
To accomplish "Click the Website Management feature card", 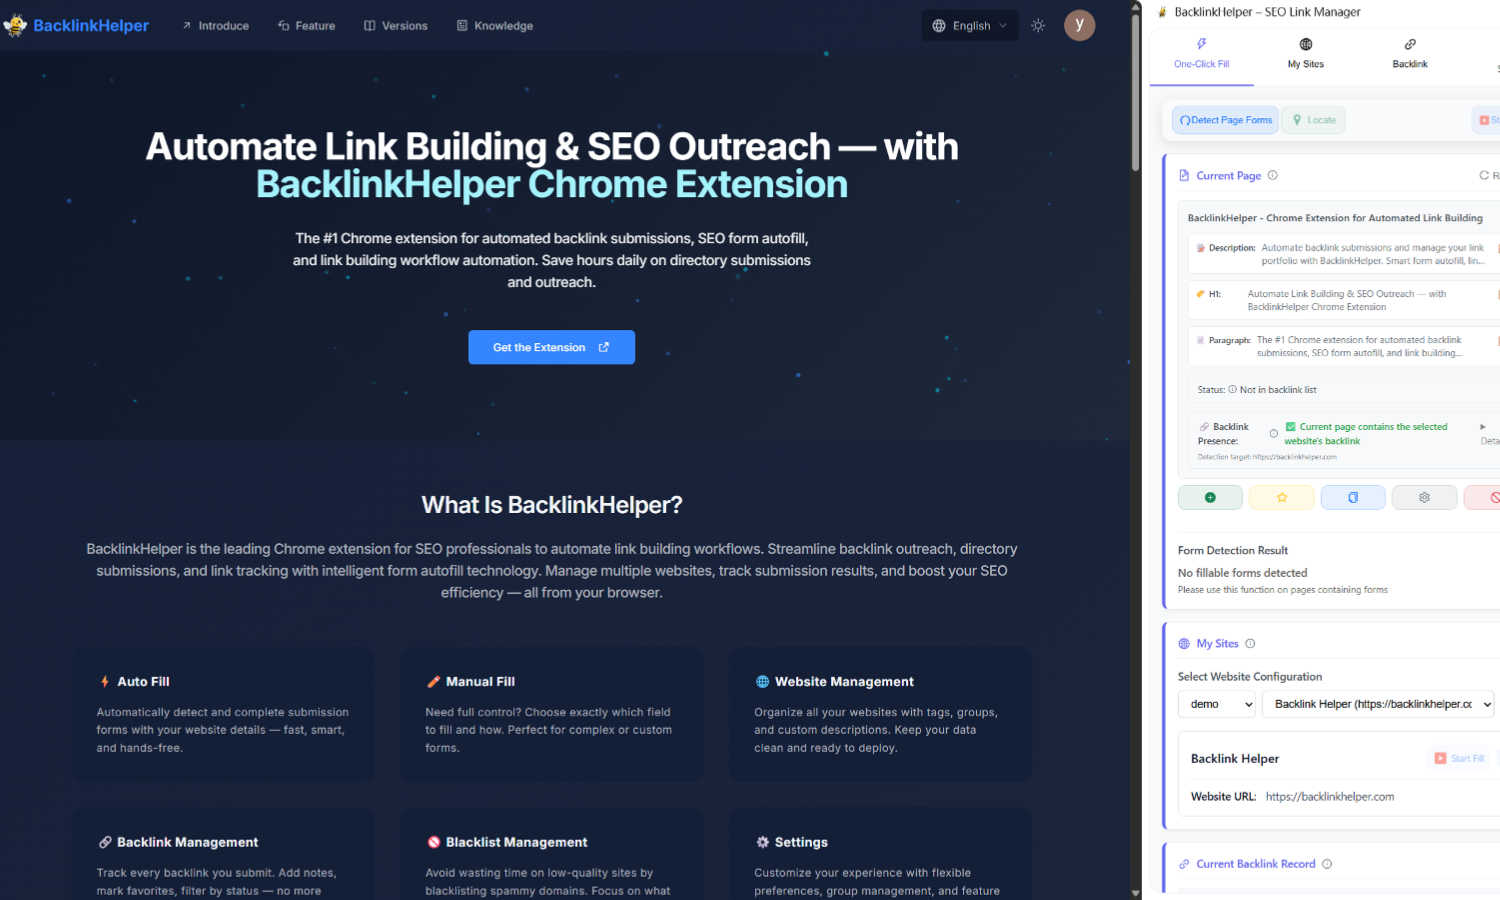I will (880, 714).
